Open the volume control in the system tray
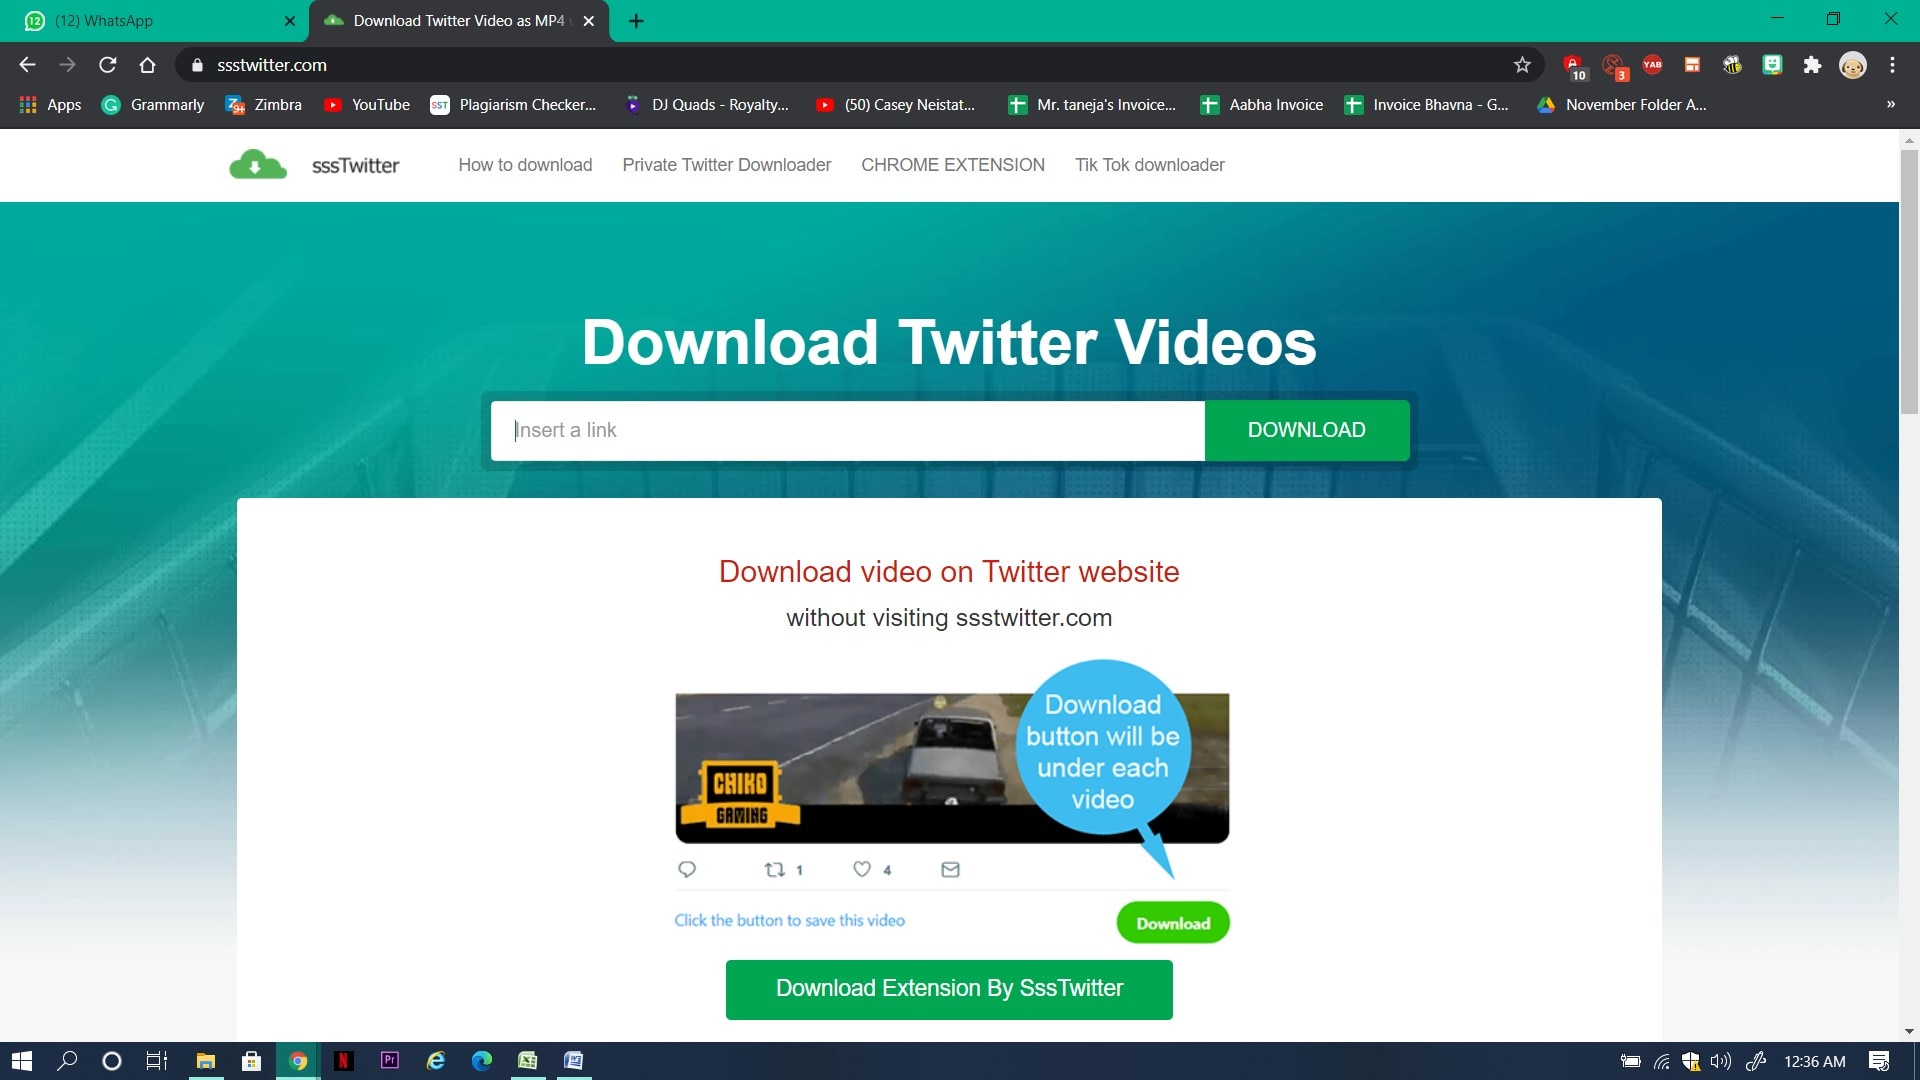This screenshot has height=1080, width=1920. [1720, 1061]
